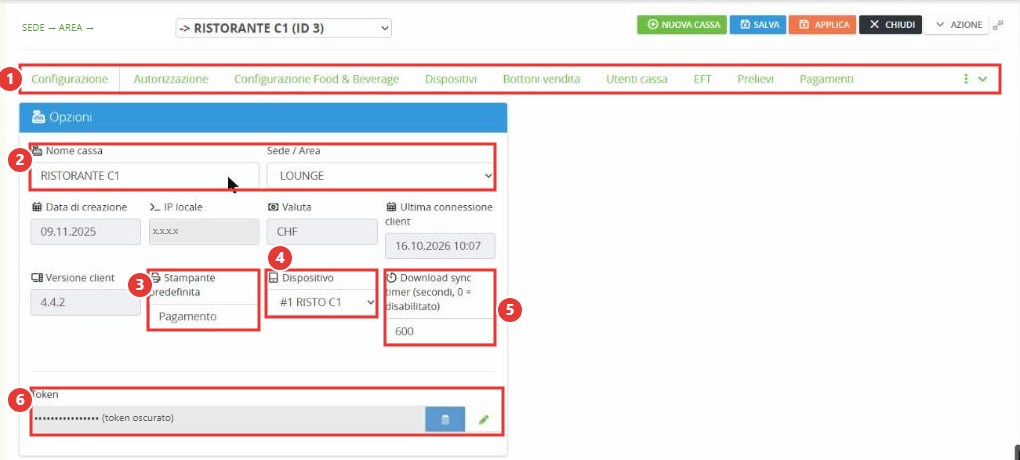
Task: Click the Opzioni panel header icon
Action: point(37,118)
